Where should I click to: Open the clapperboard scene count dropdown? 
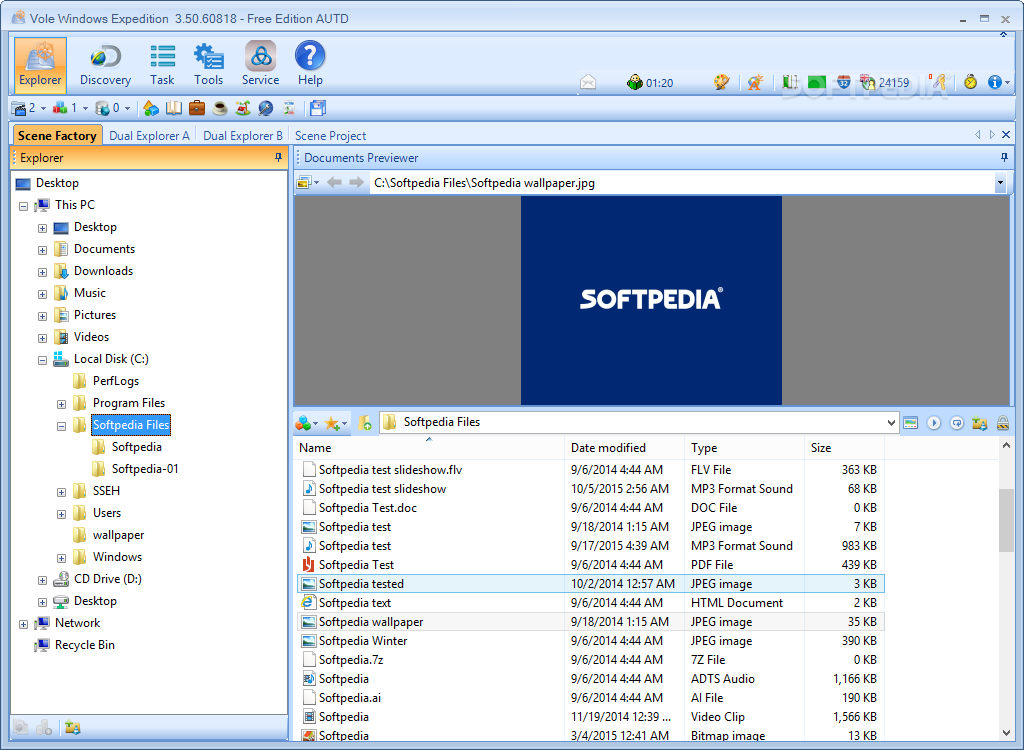(44, 108)
